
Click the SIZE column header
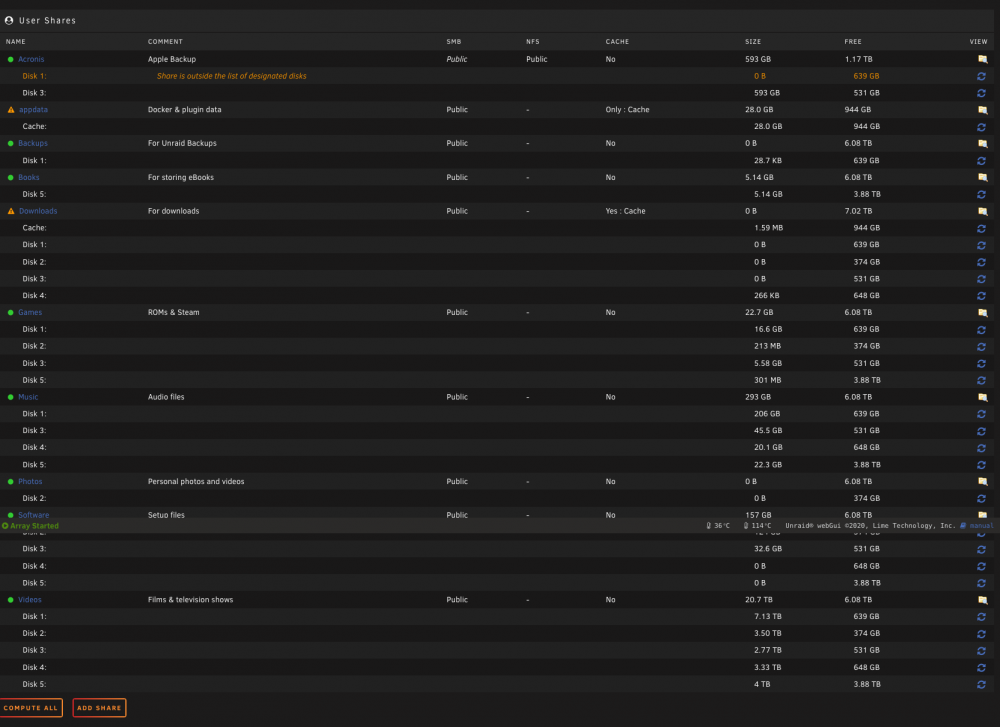click(x=753, y=41)
